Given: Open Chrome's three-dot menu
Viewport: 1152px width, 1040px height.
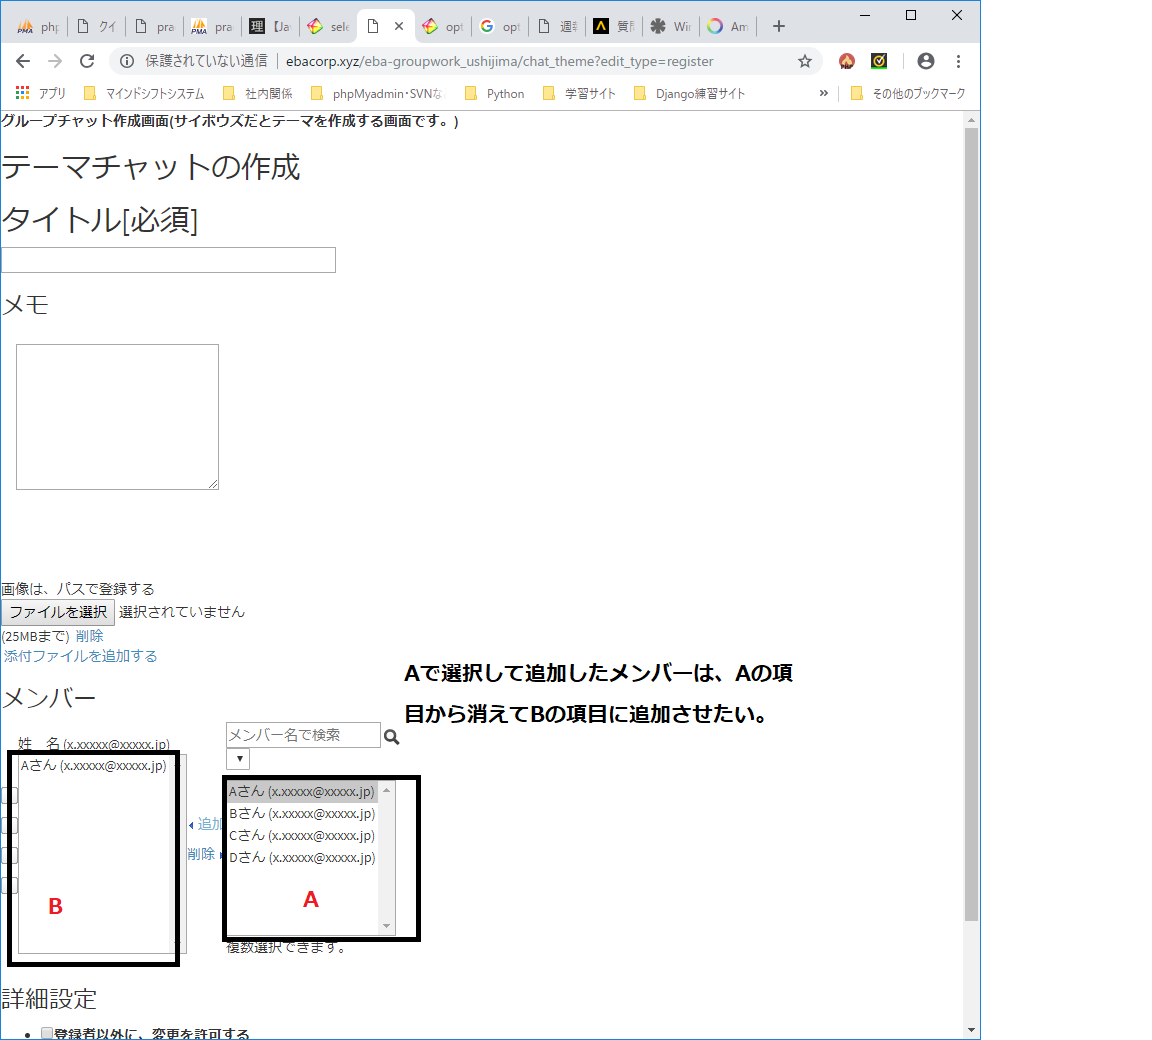Looking at the screenshot, I should tap(958, 61).
